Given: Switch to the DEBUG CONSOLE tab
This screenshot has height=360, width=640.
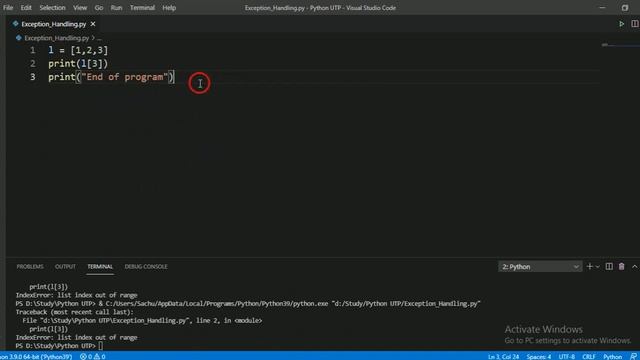Looking at the screenshot, I should pos(146,267).
